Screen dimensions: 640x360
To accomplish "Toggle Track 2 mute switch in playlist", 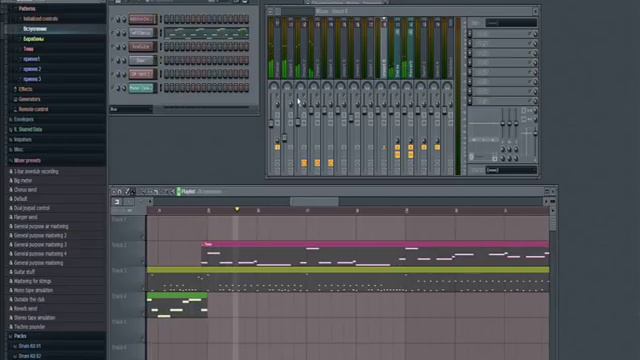I will [x=142, y=262].
